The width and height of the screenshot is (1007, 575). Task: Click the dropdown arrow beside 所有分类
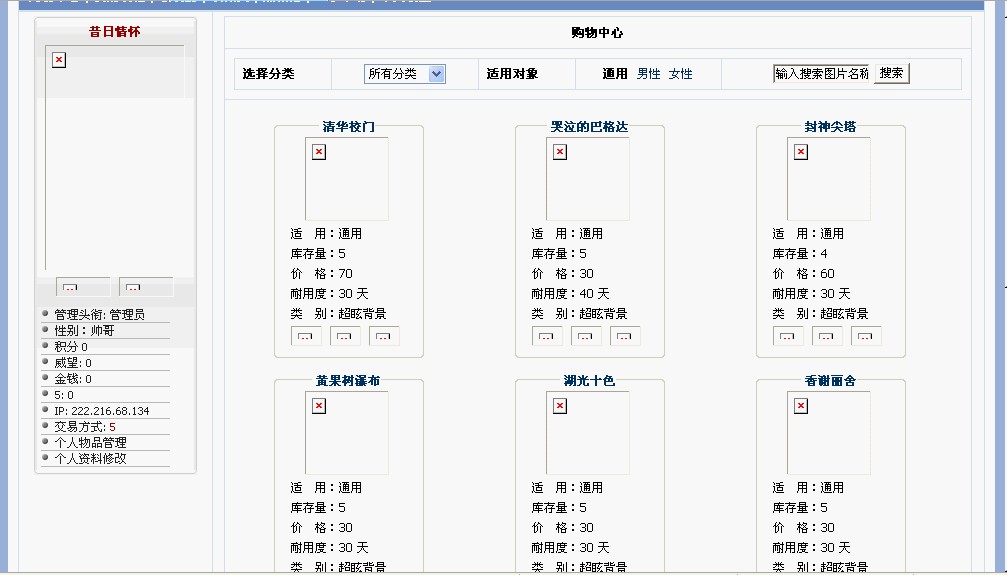tap(437, 74)
